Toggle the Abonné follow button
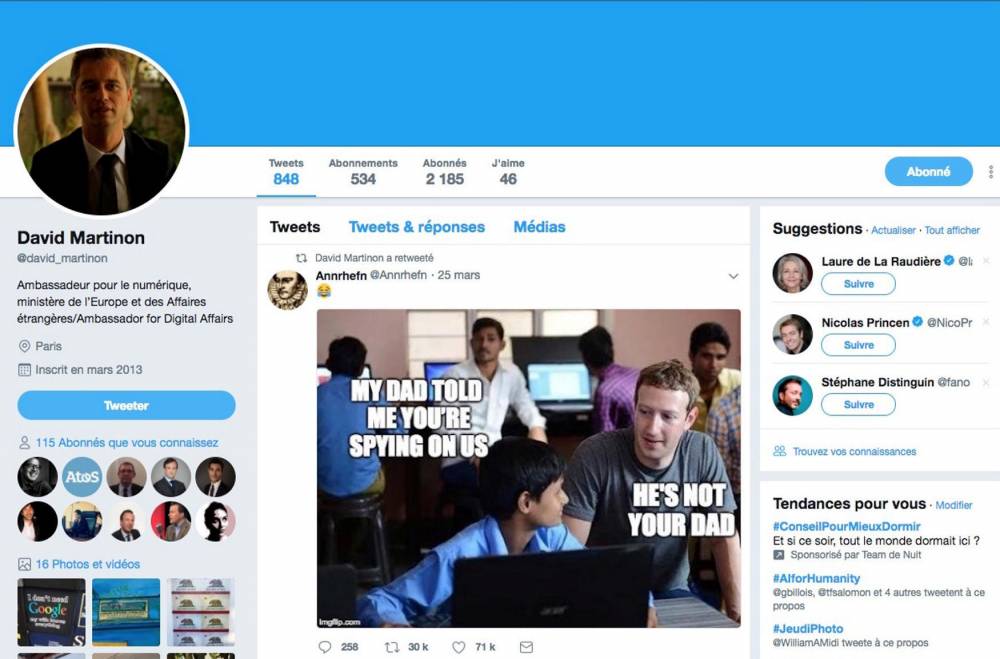 929,172
